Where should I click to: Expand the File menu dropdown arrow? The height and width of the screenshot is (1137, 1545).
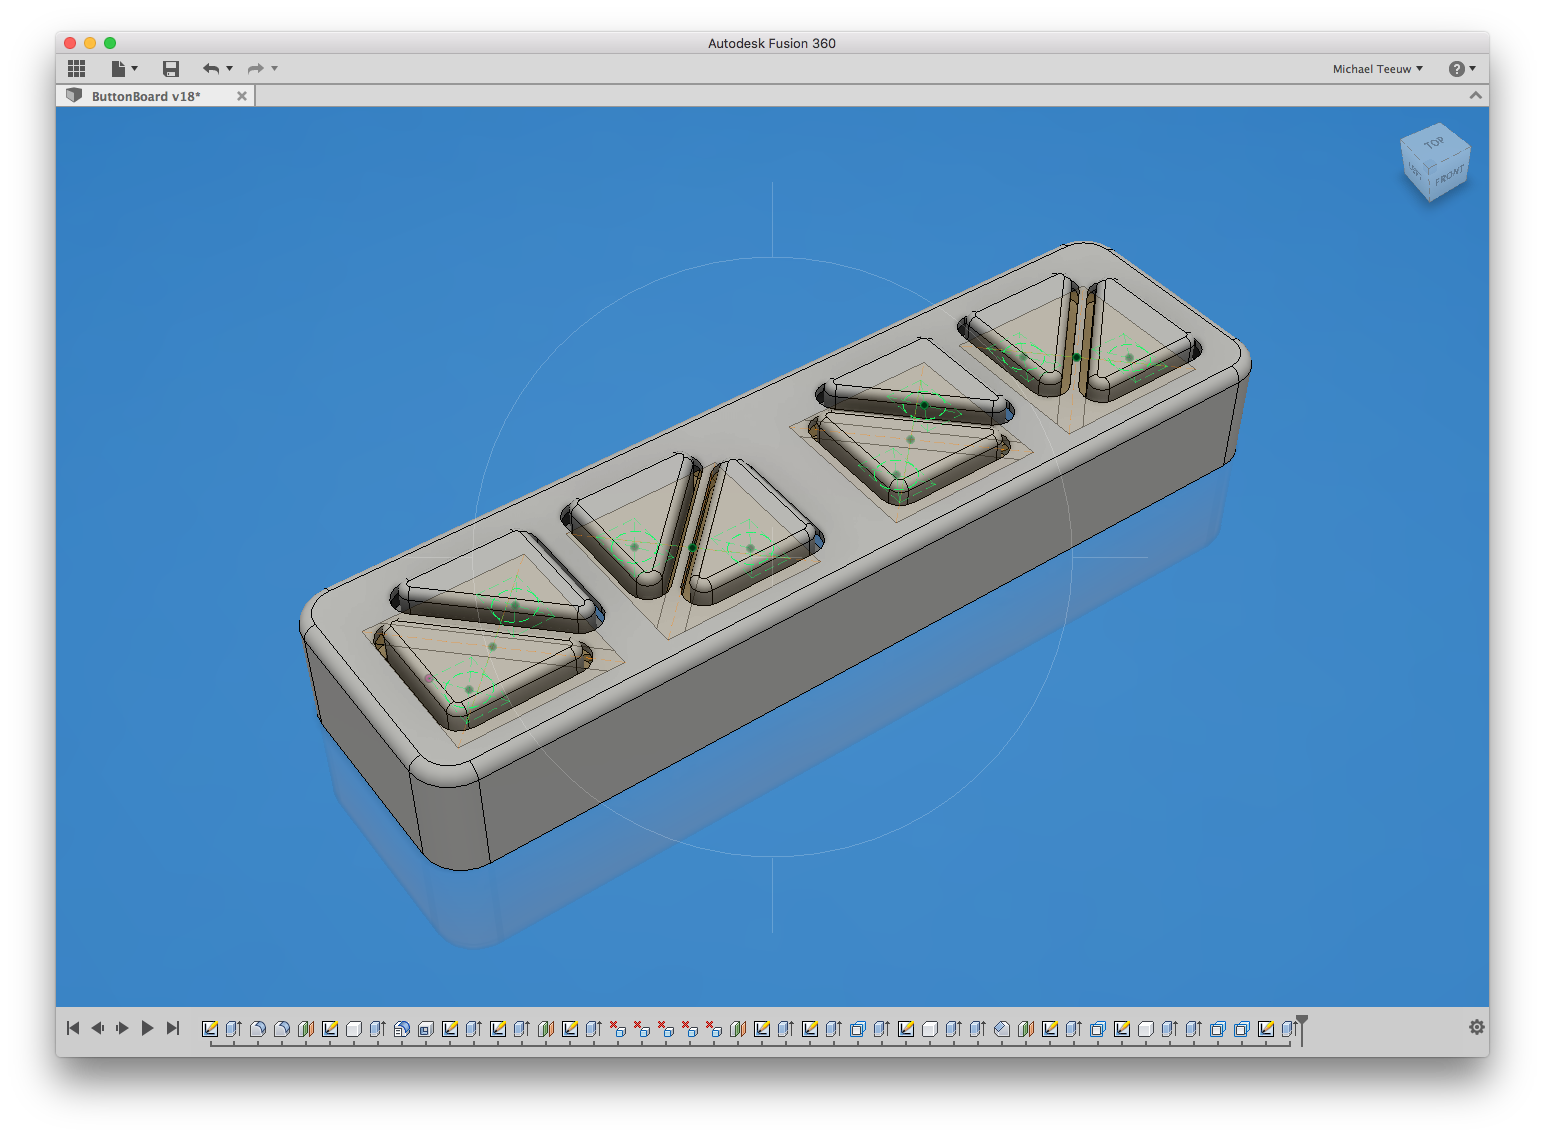(x=135, y=68)
